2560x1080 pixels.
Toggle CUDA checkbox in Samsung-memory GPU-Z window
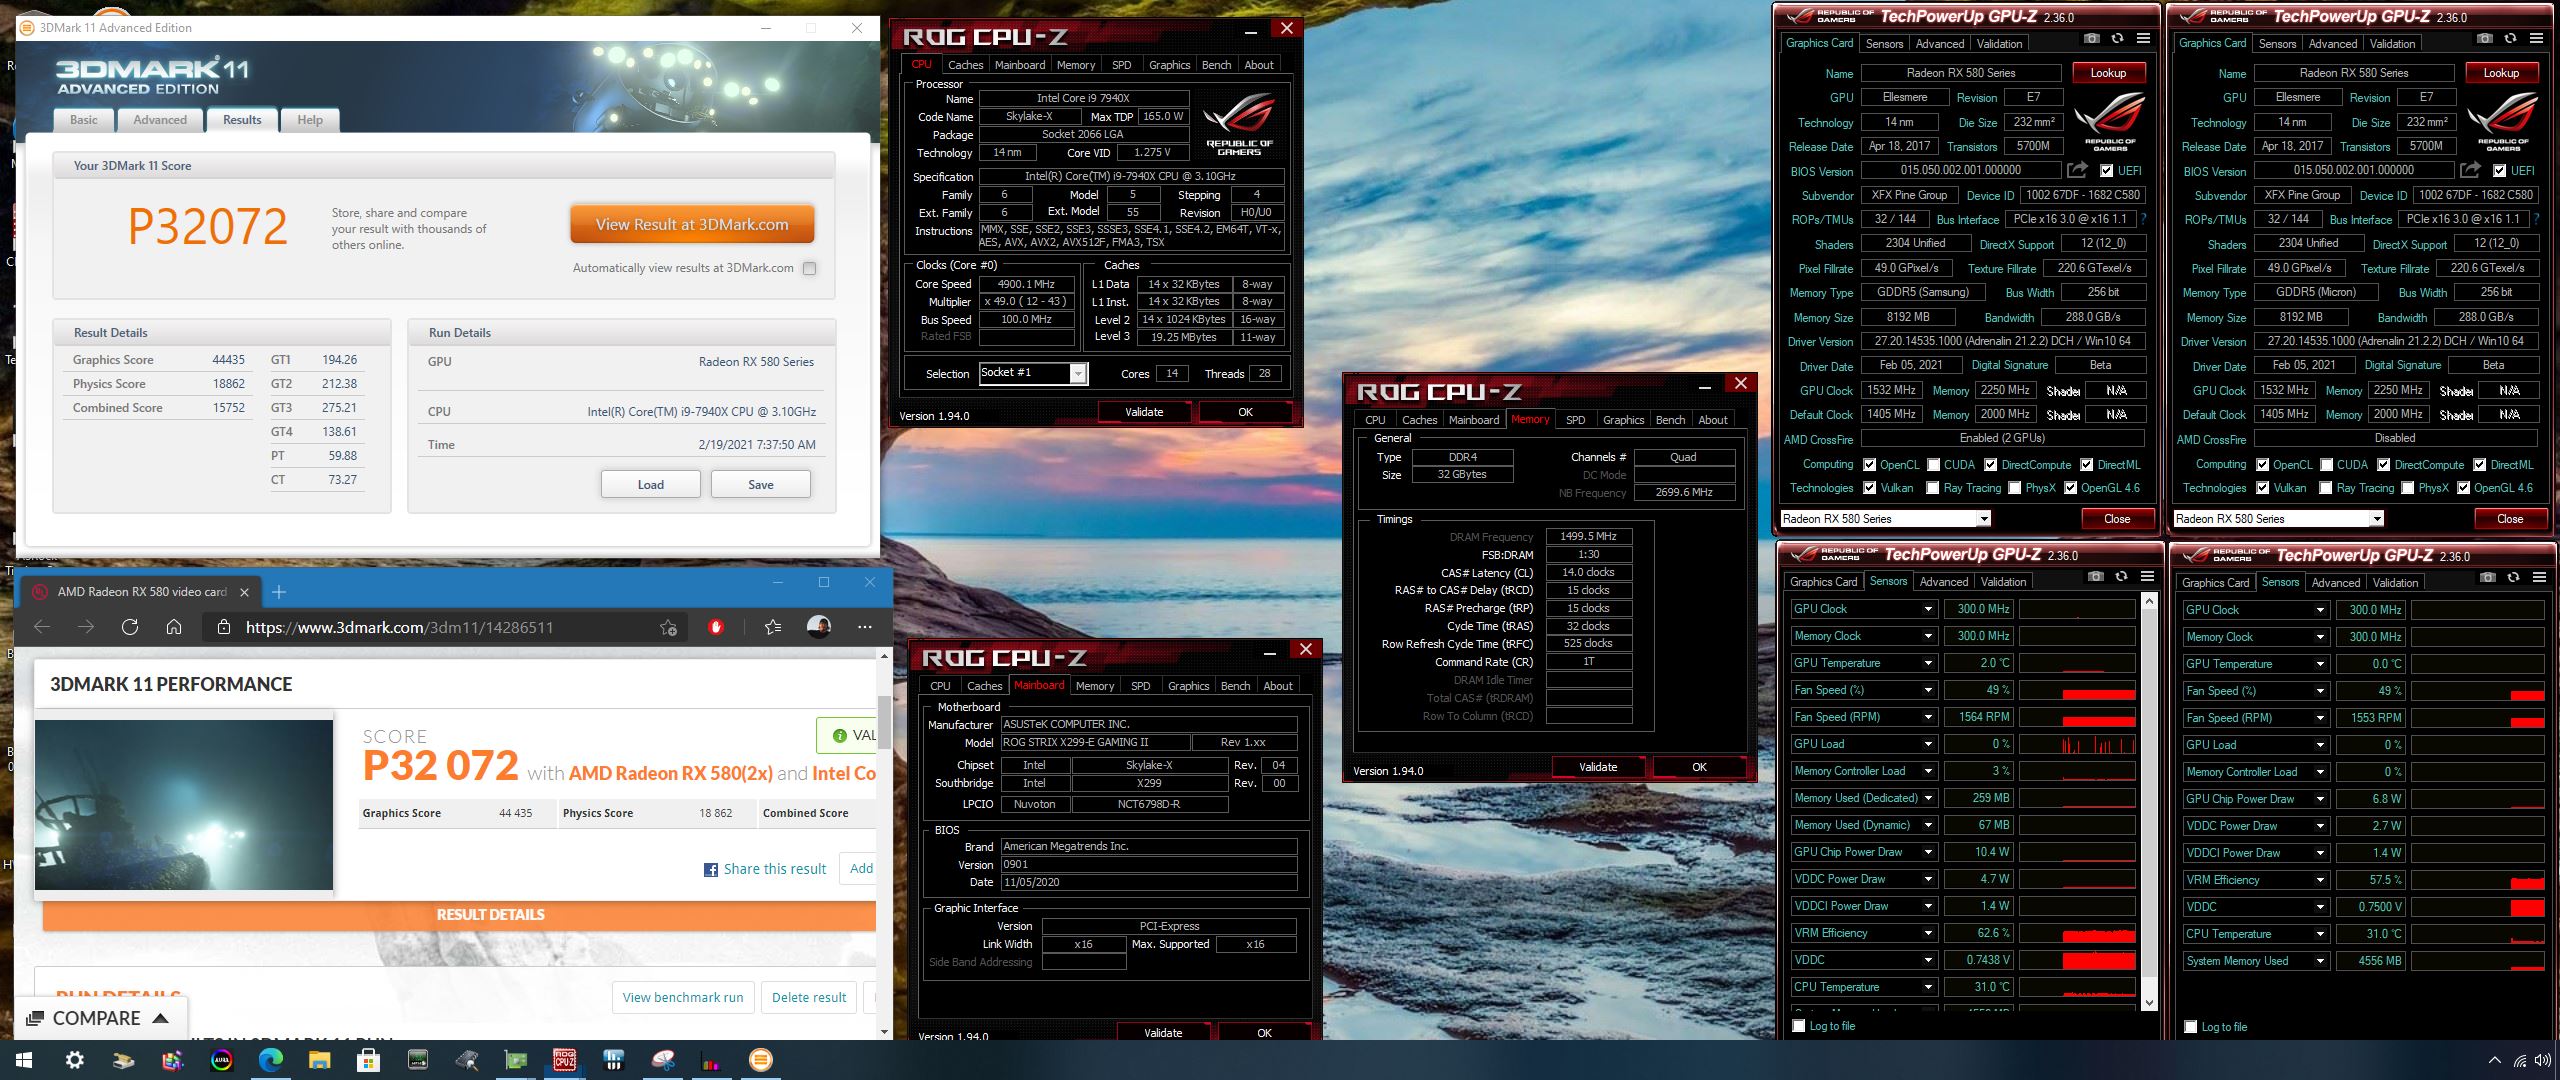[x=1933, y=464]
